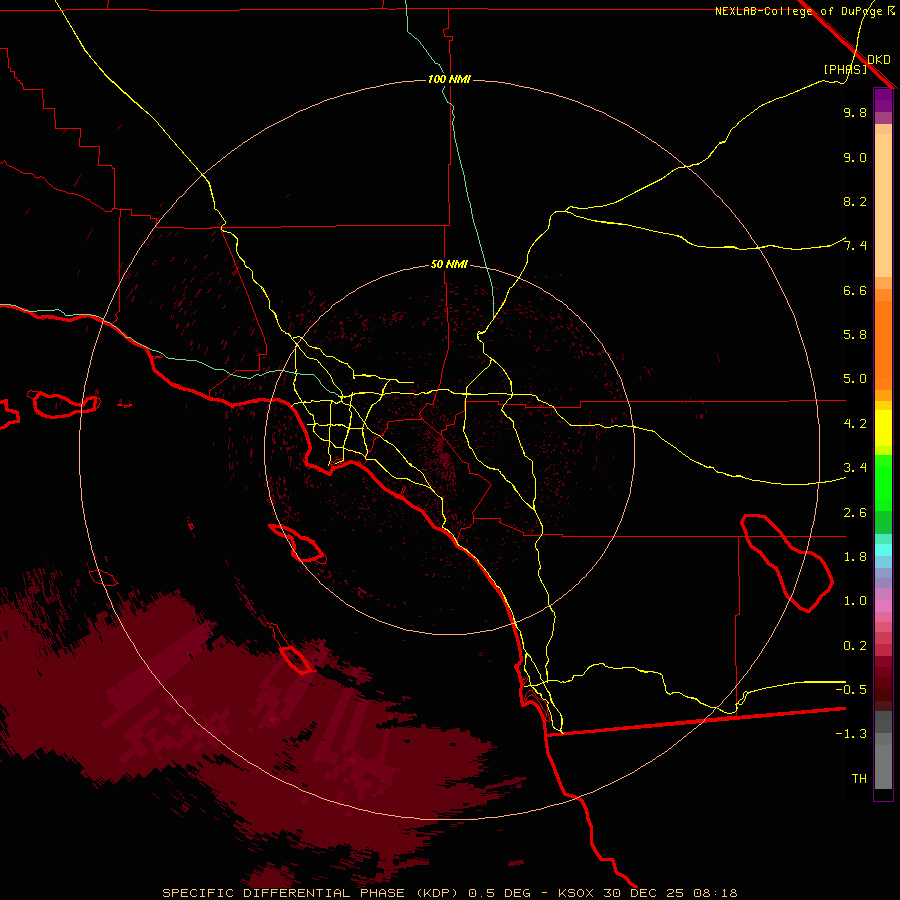Click the 6.6 scale value
This screenshot has width=900, height=900.
(x=855, y=290)
